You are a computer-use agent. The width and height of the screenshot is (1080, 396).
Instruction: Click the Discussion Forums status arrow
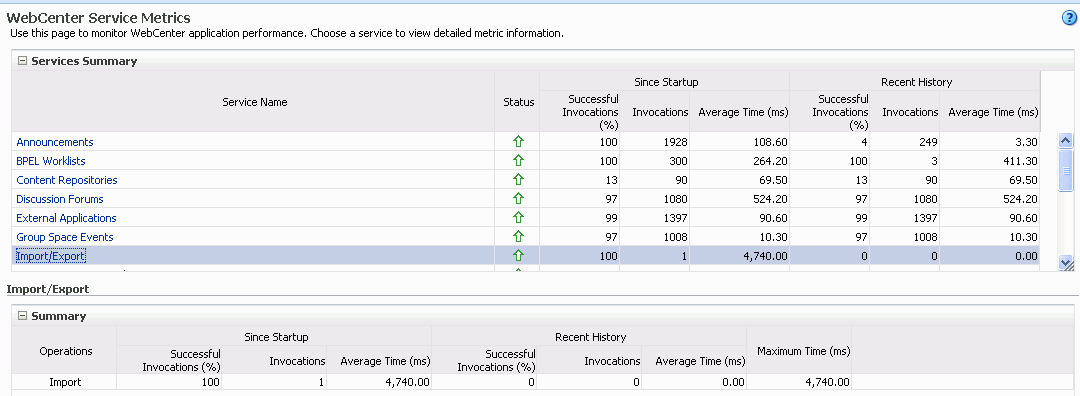(x=518, y=199)
